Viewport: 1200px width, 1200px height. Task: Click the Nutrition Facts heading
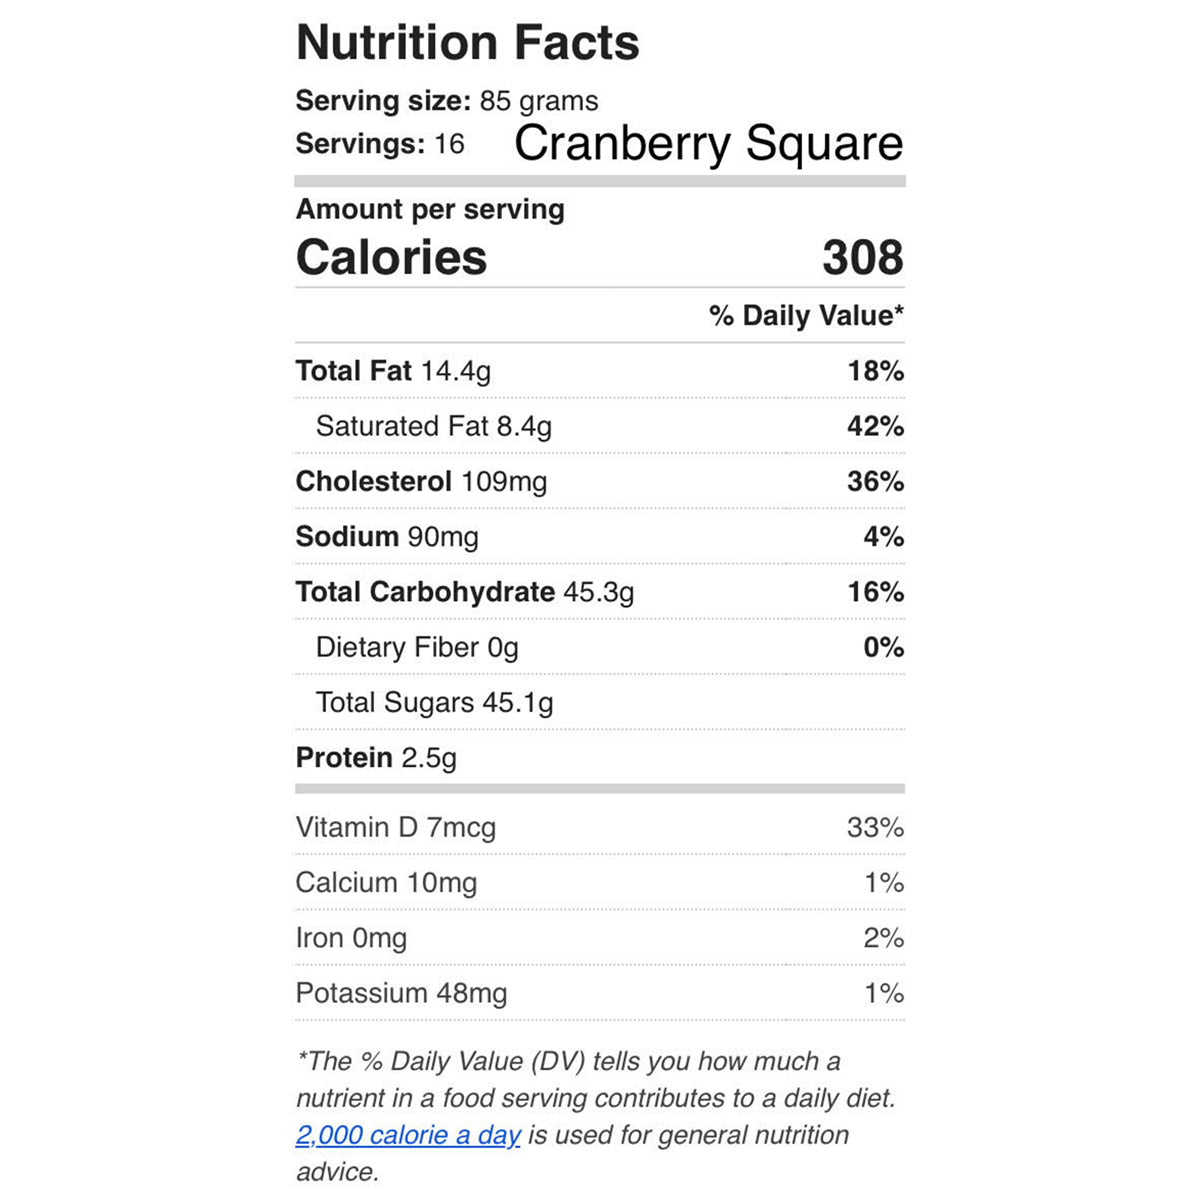467,43
